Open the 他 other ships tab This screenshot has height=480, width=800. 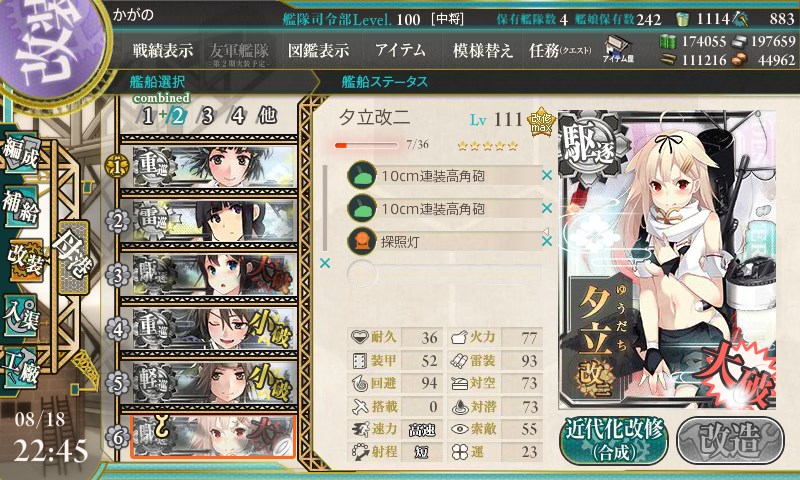tap(267, 116)
